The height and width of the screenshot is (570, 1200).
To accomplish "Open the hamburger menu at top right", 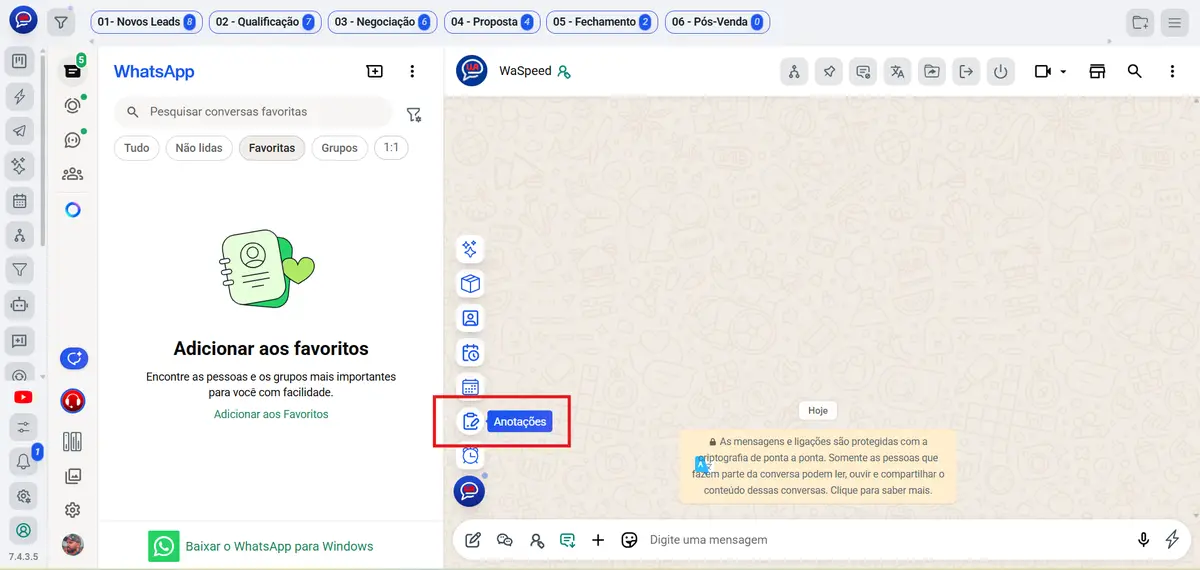I will pos(1174,22).
